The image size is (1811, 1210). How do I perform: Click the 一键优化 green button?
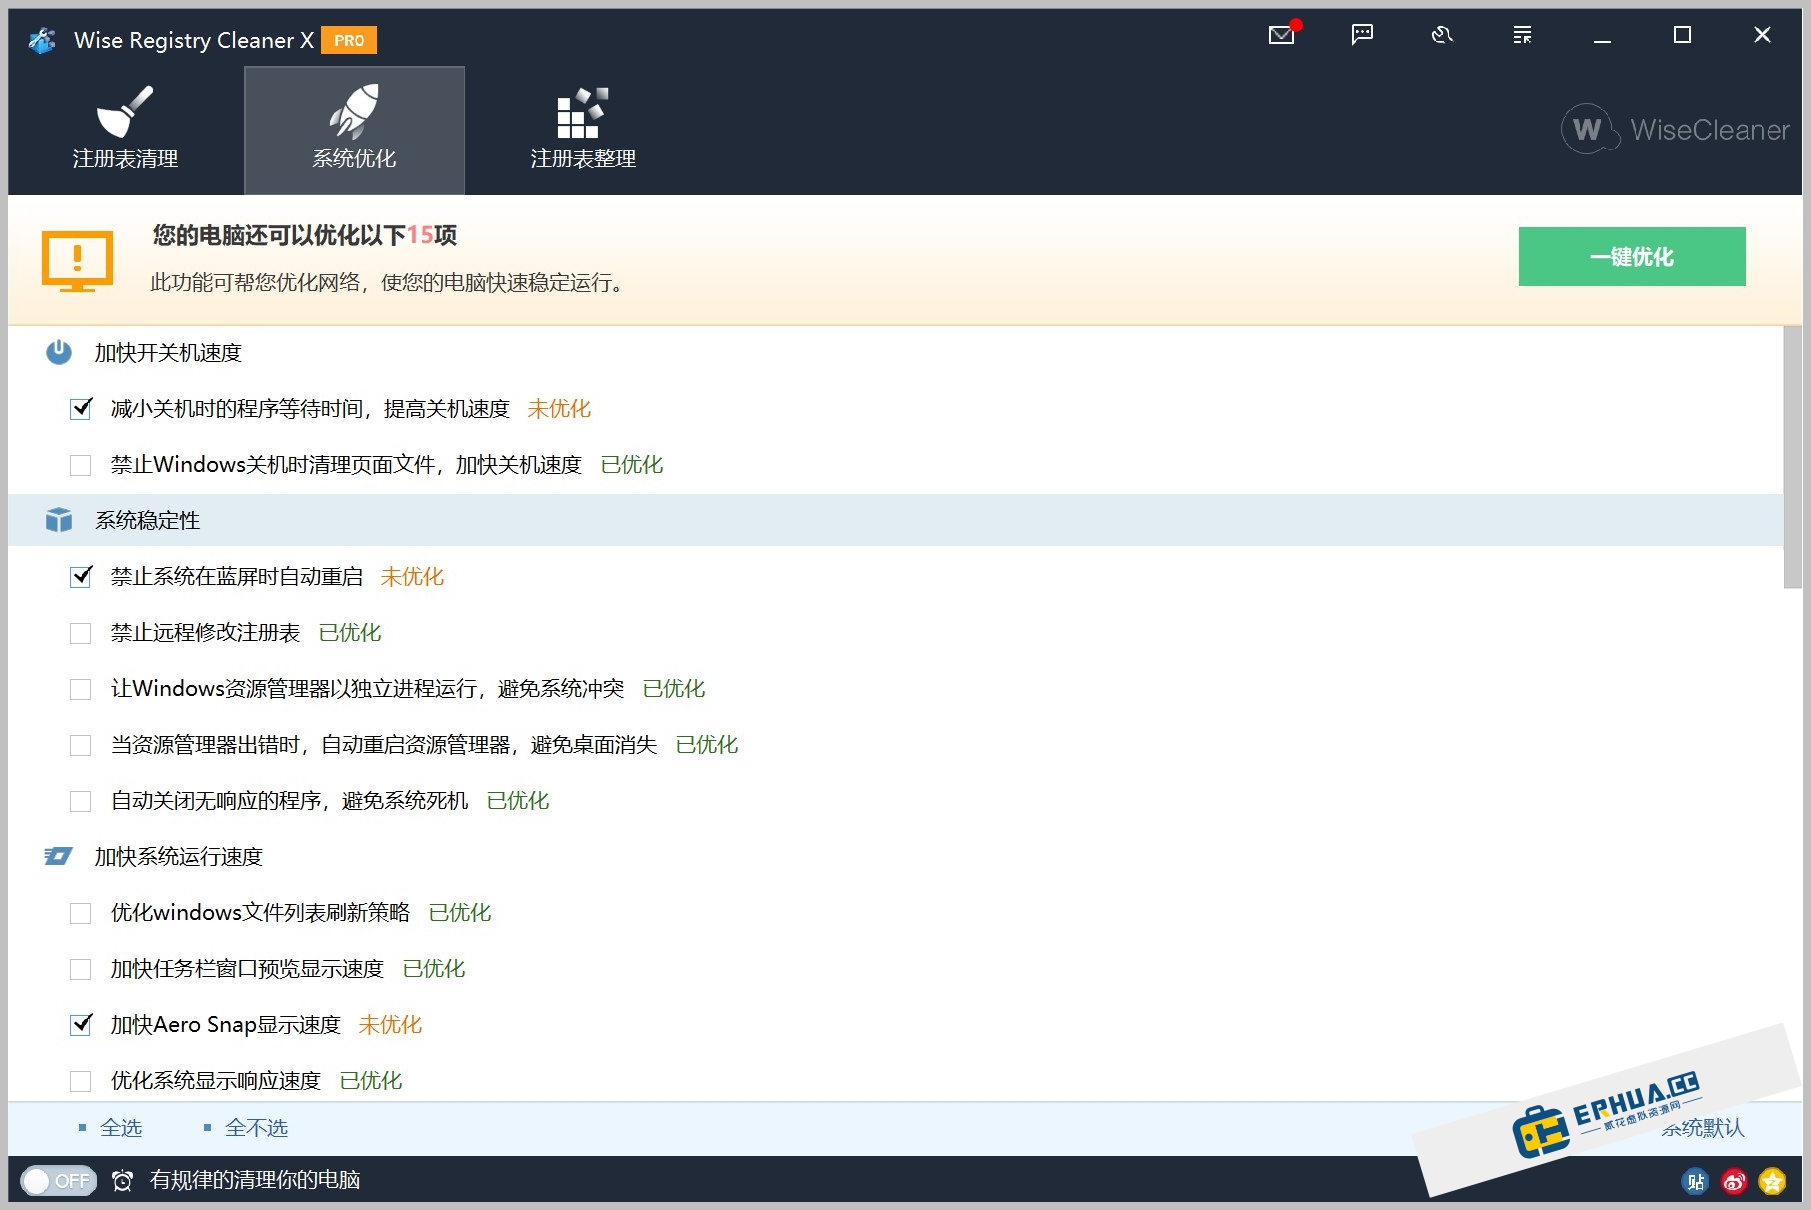[1631, 256]
